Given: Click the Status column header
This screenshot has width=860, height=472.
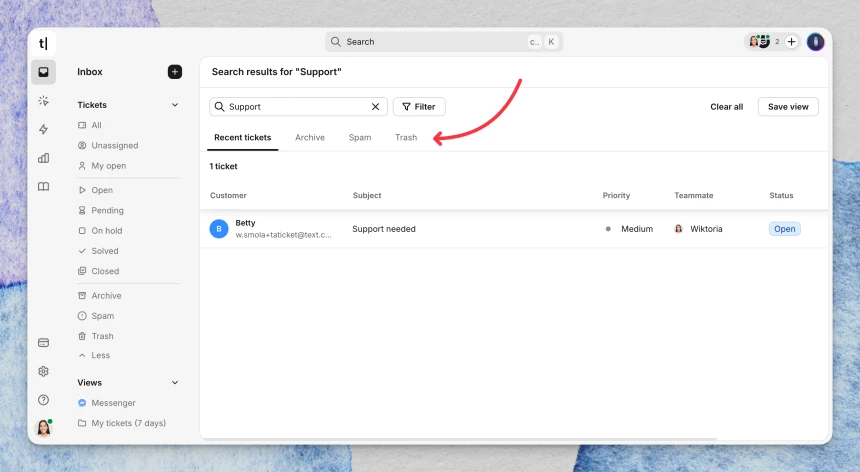Looking at the screenshot, I should 781,196.
